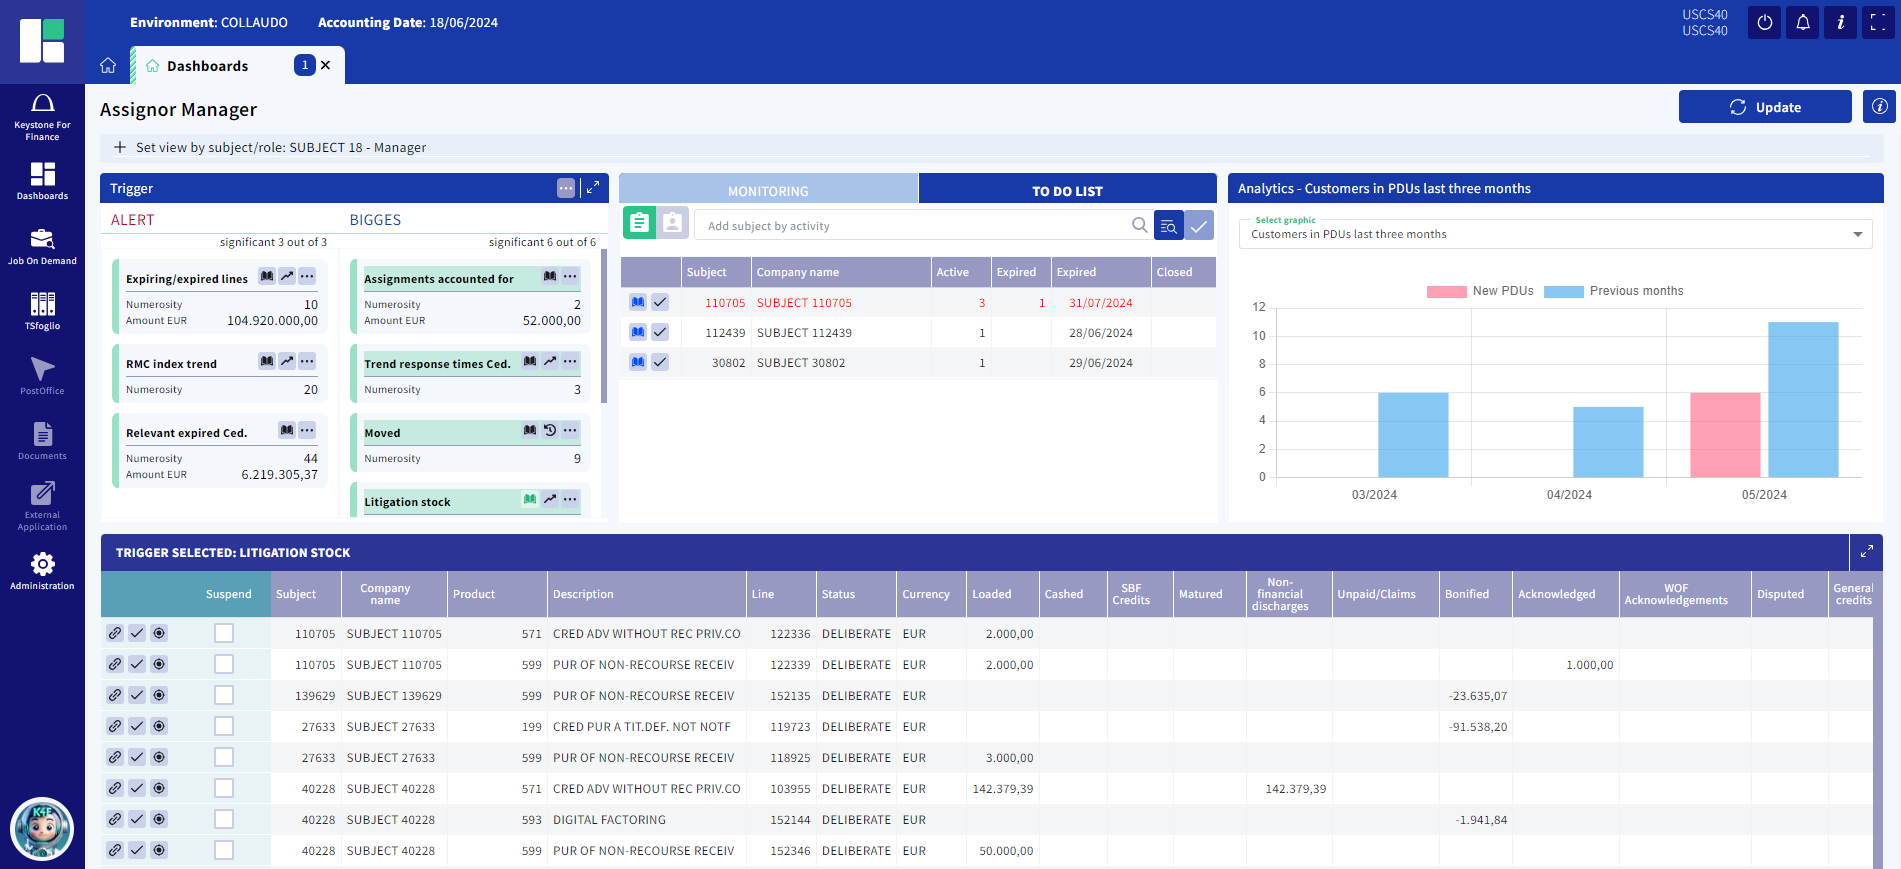Open Administration gear in sidebar

[x=42, y=571]
